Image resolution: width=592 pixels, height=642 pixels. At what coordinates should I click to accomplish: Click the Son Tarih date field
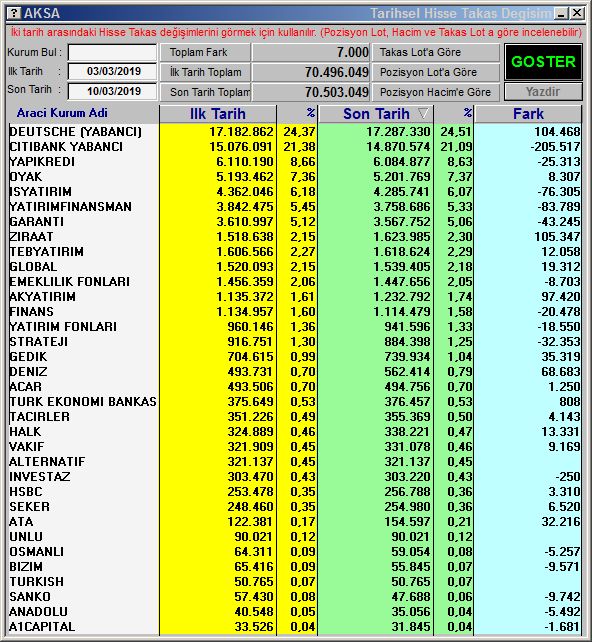point(113,91)
